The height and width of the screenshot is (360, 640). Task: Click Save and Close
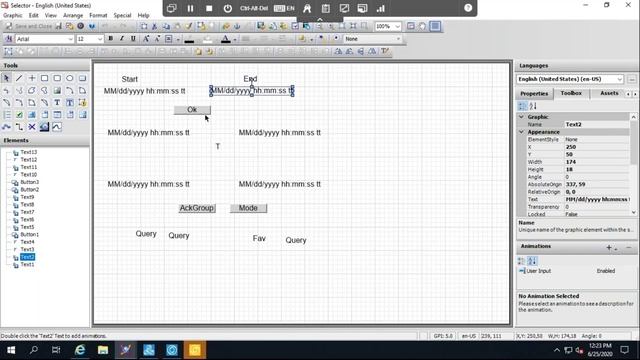[x=29, y=26]
